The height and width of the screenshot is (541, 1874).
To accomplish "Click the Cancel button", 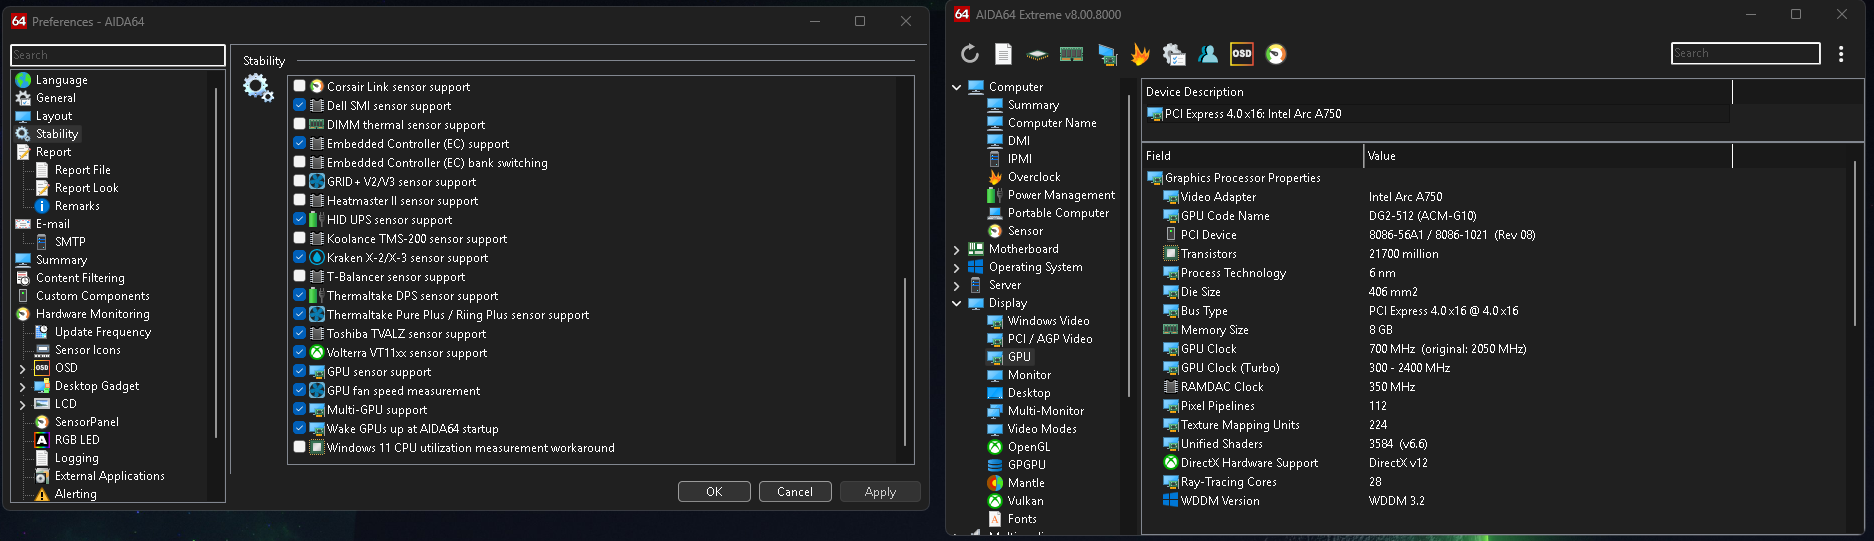I will [794, 491].
